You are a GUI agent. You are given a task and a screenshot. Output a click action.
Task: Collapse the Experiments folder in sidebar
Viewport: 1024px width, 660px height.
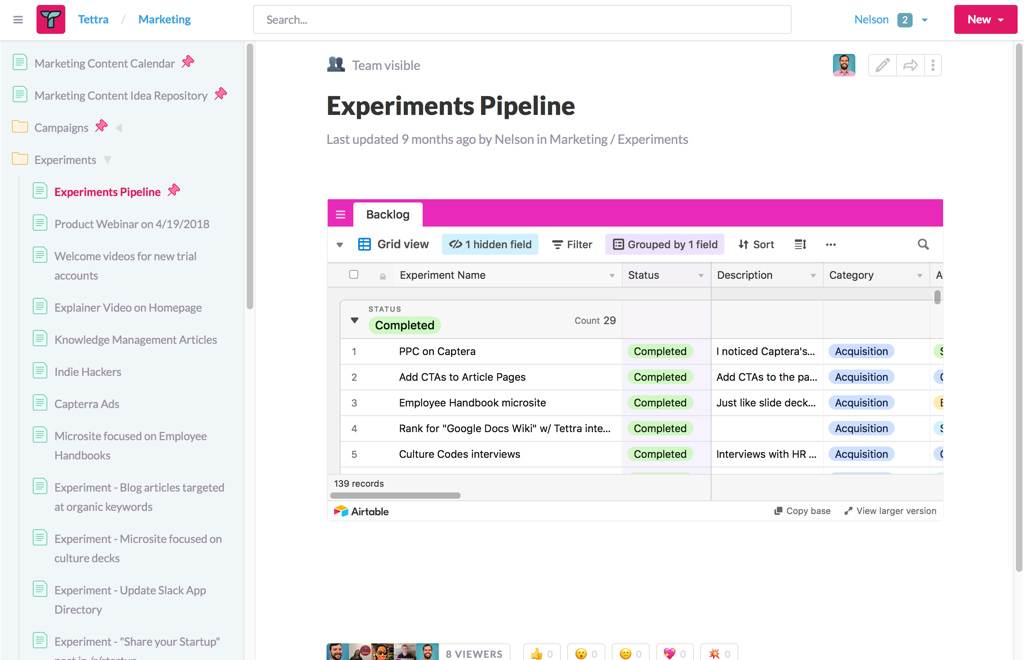point(108,160)
